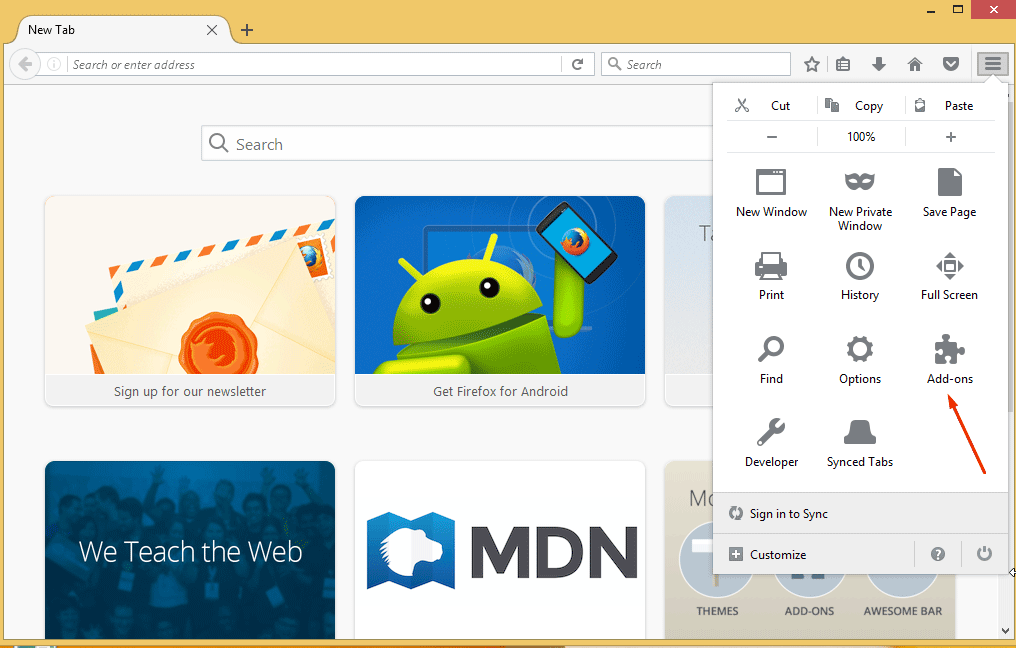Close the New Tab tab

(212, 30)
